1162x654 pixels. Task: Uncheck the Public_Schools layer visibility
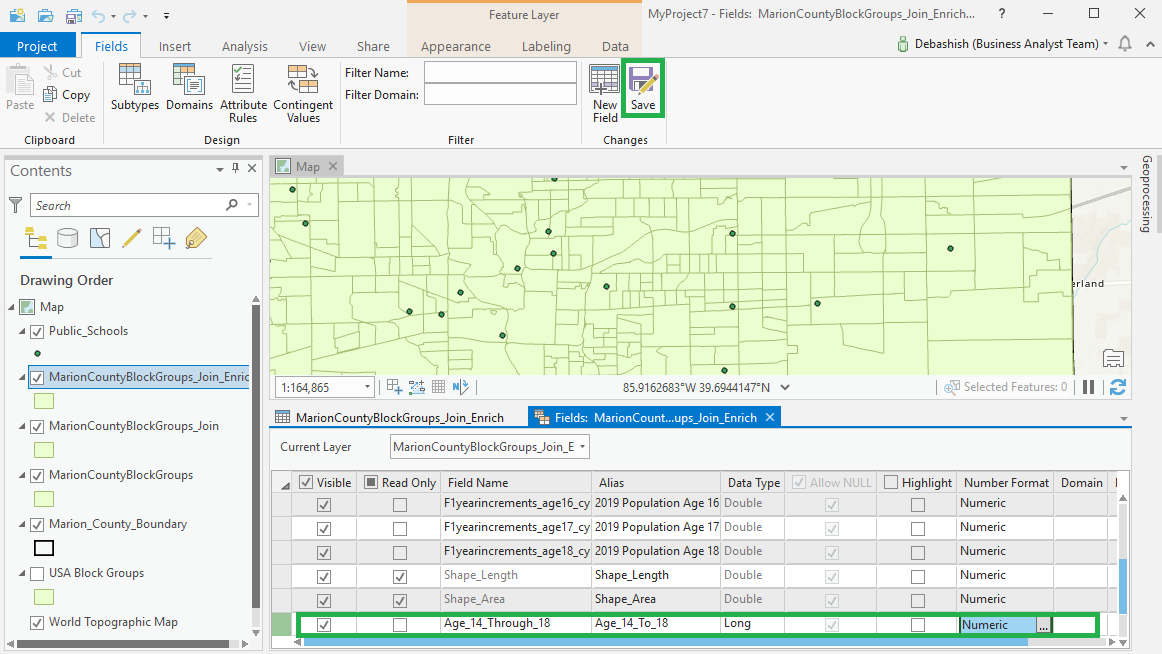[38, 331]
